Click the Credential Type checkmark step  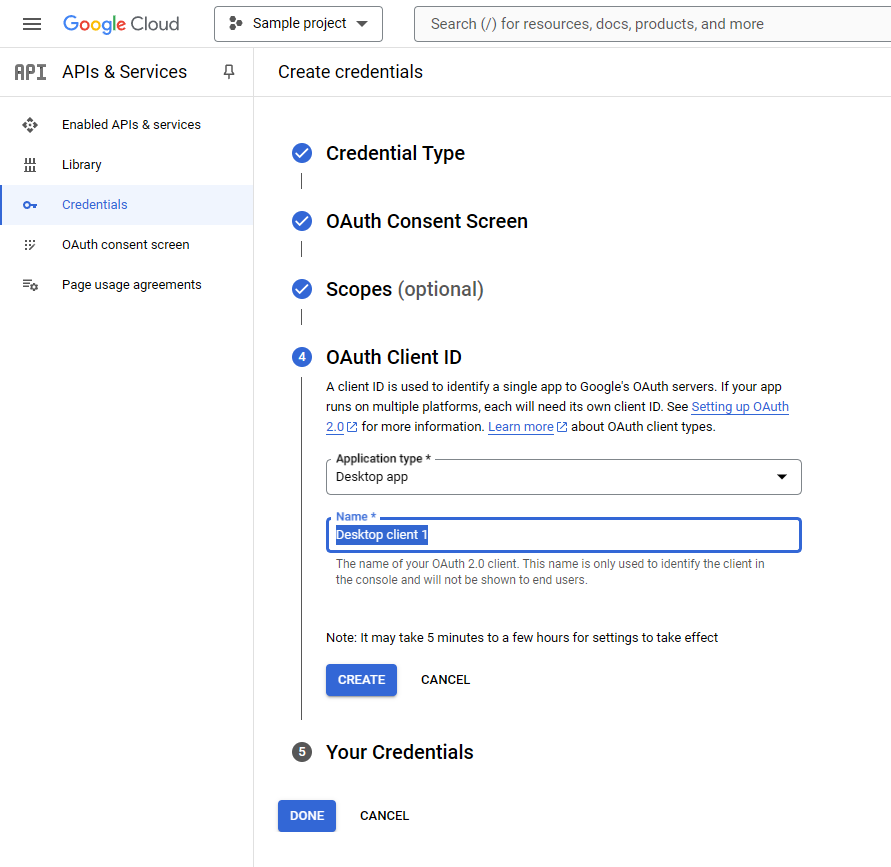click(302, 153)
